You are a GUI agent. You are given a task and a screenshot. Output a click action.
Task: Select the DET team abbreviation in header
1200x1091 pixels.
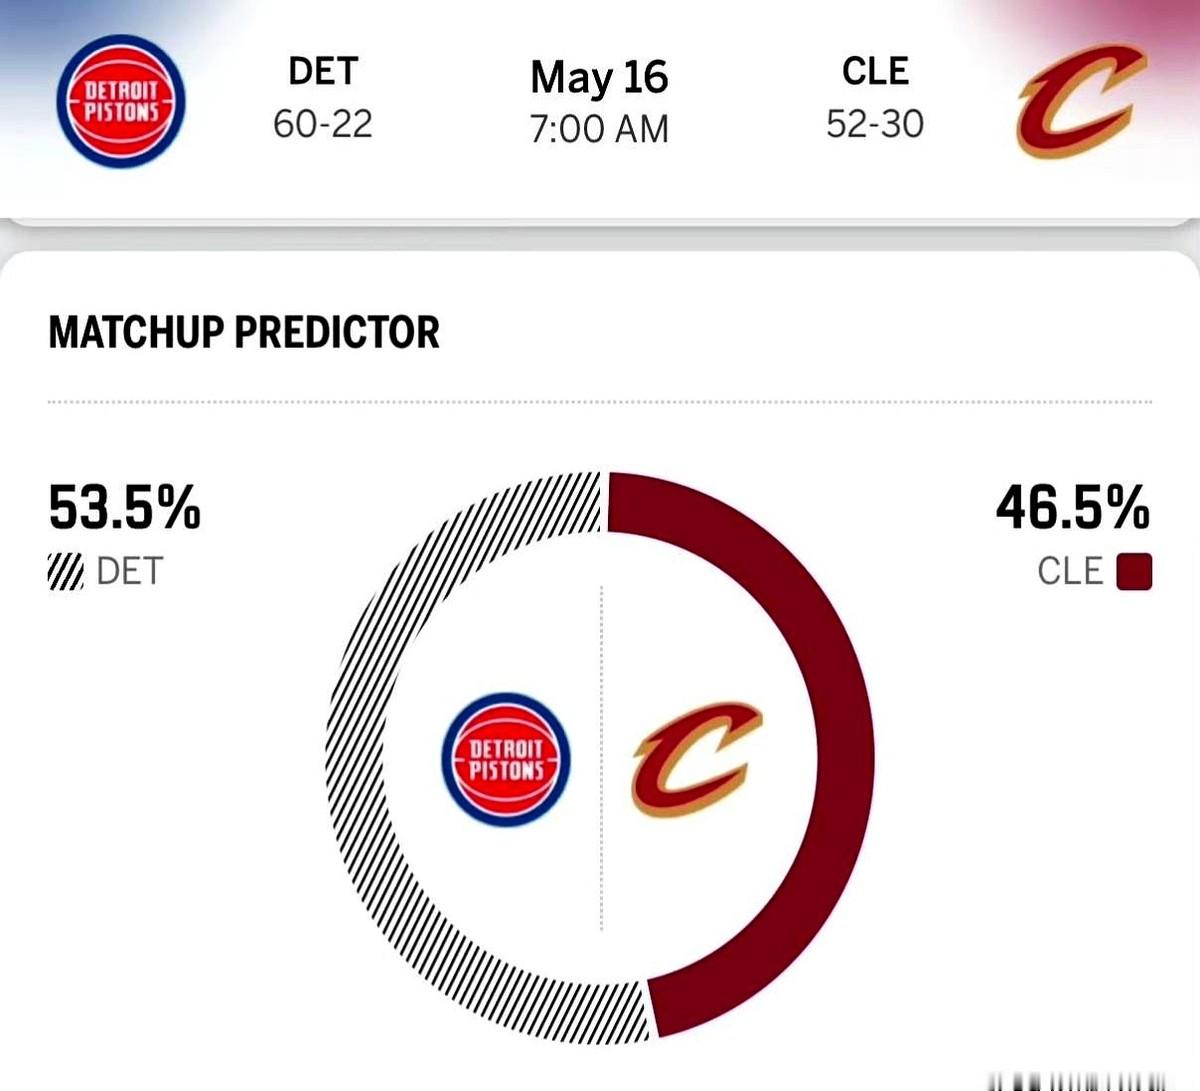(323, 71)
